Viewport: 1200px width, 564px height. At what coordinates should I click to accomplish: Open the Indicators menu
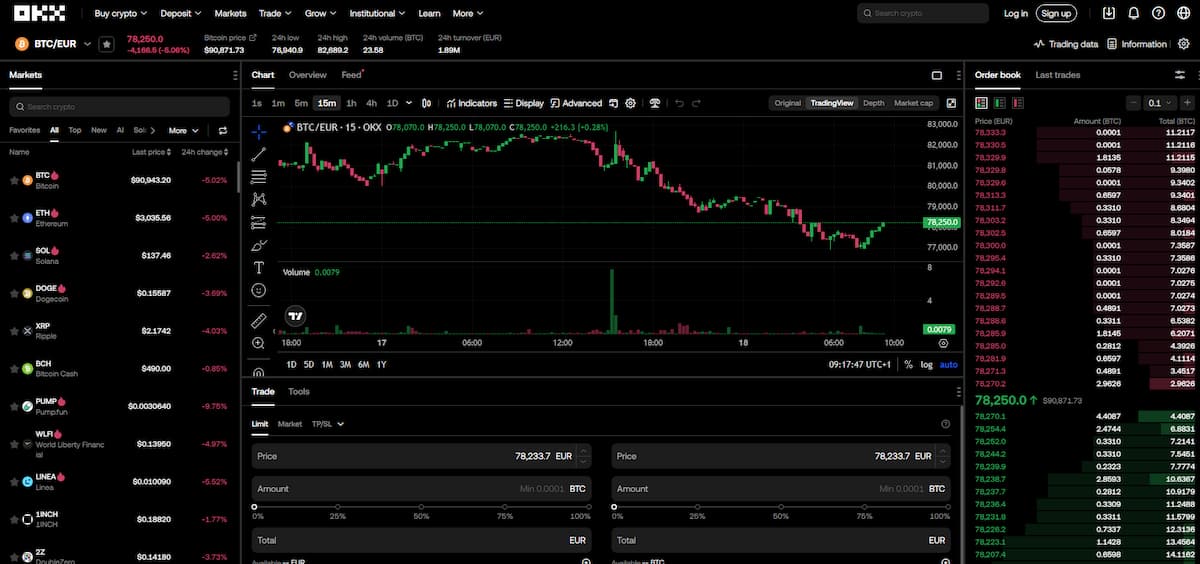pyautogui.click(x=471, y=103)
